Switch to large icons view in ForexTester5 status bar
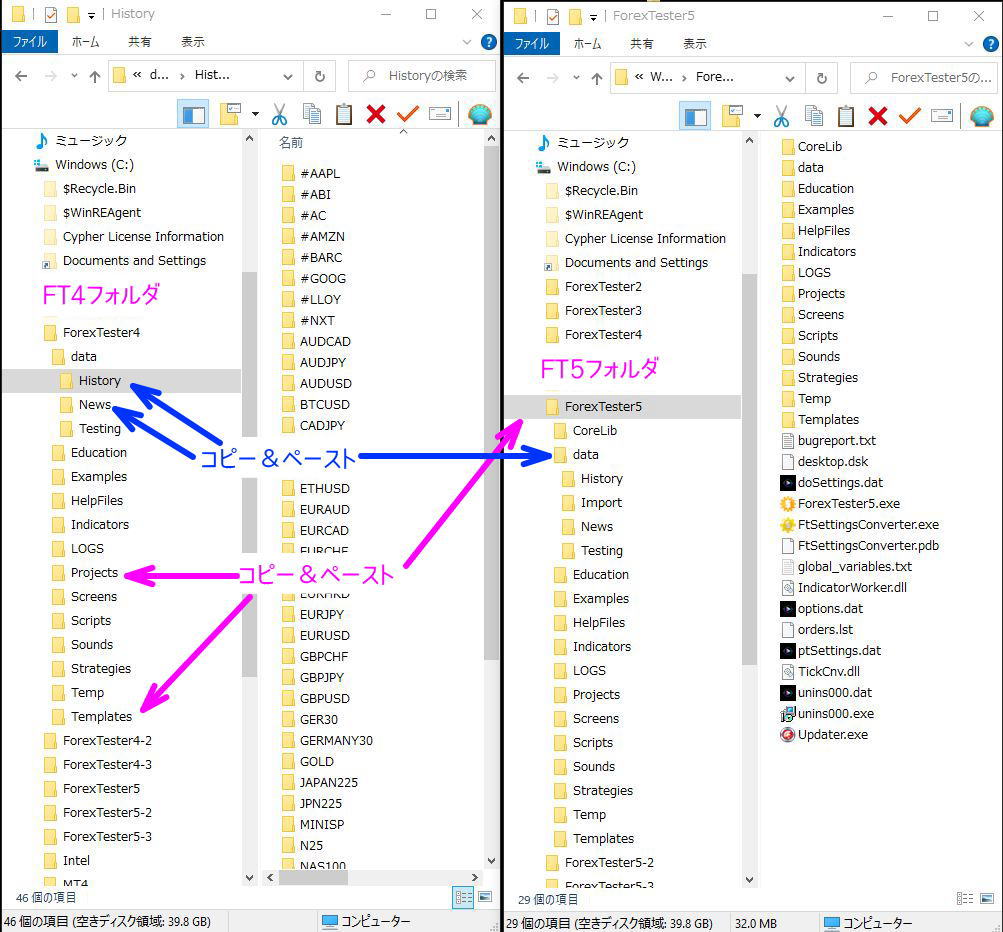1003x932 pixels. click(x=987, y=899)
